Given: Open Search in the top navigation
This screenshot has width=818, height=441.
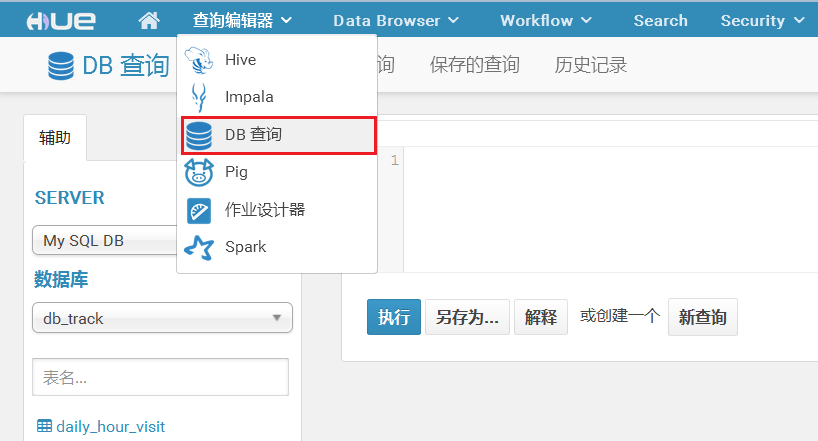Looking at the screenshot, I should coord(660,20).
